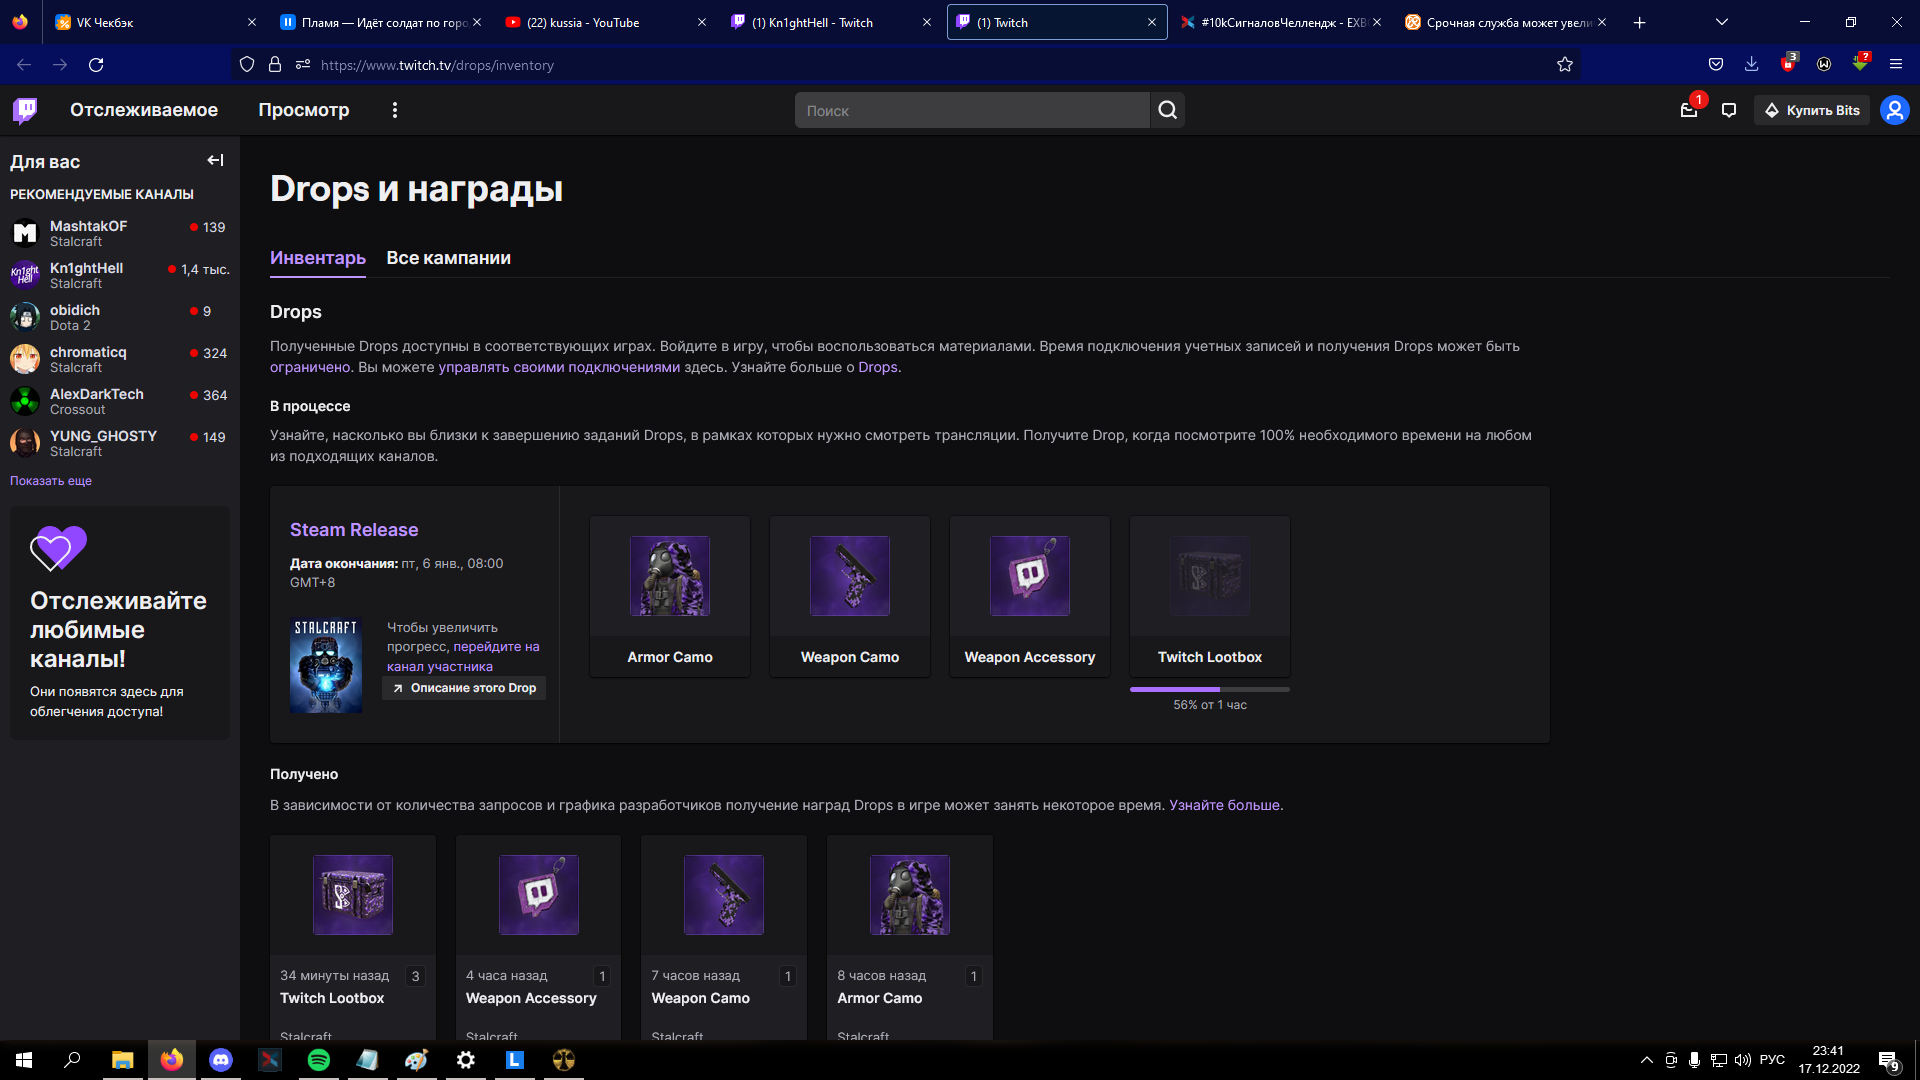1920x1080 pixels.
Task: Click the STALCRAFT game cover image
Action: 326,665
